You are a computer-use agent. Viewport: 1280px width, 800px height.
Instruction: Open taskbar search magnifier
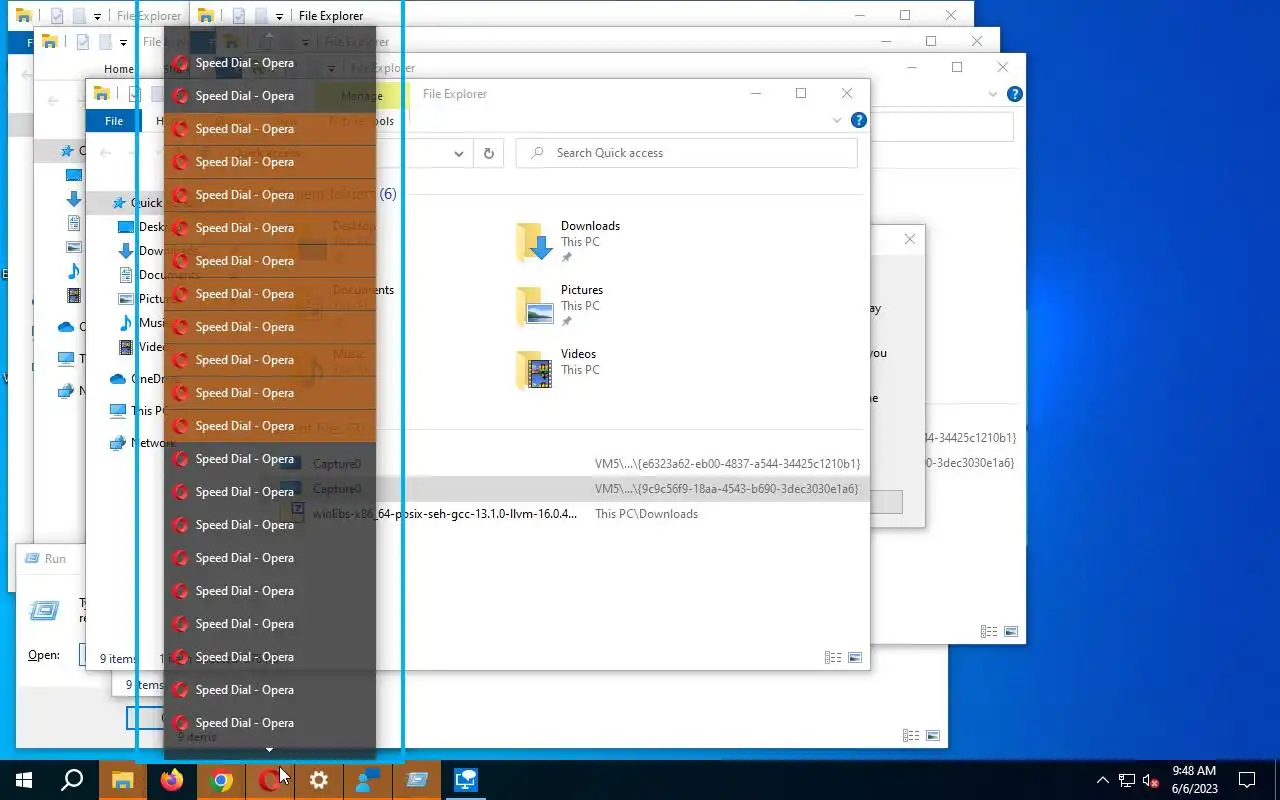72,781
